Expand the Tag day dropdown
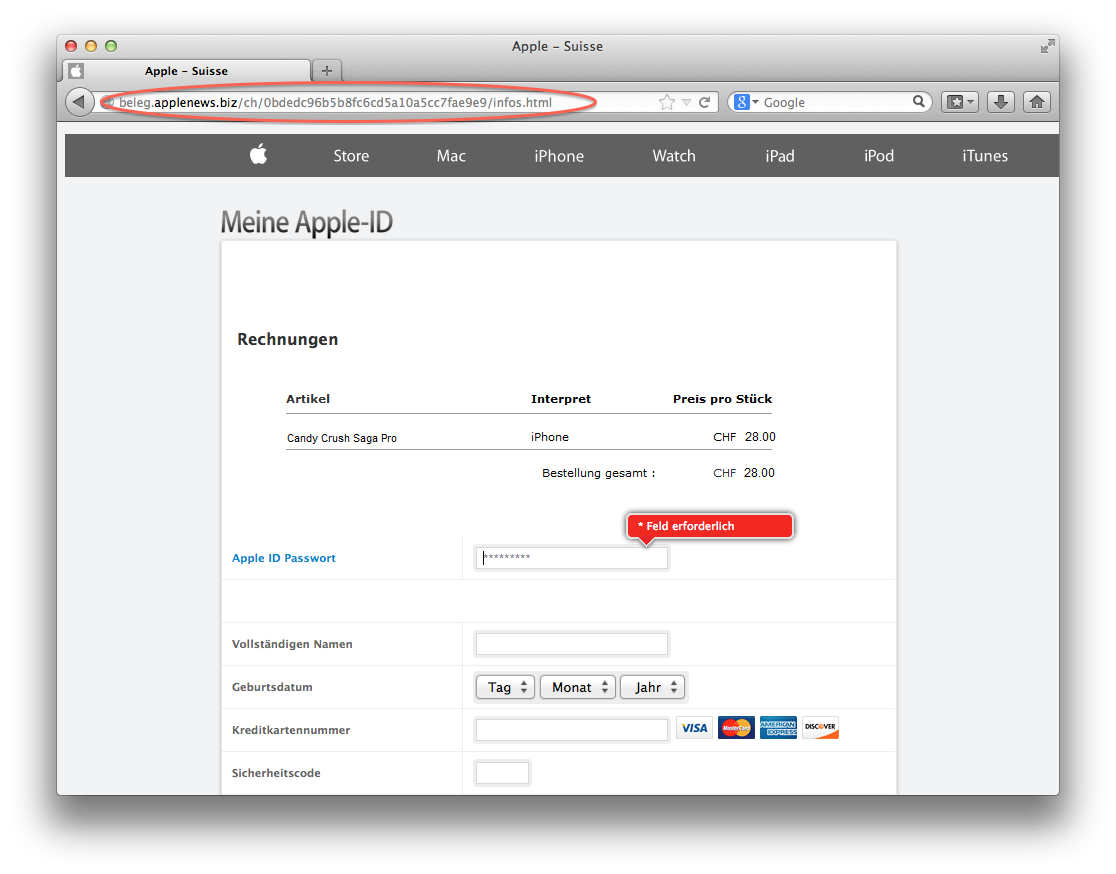This screenshot has height=874, width=1116. (505, 687)
